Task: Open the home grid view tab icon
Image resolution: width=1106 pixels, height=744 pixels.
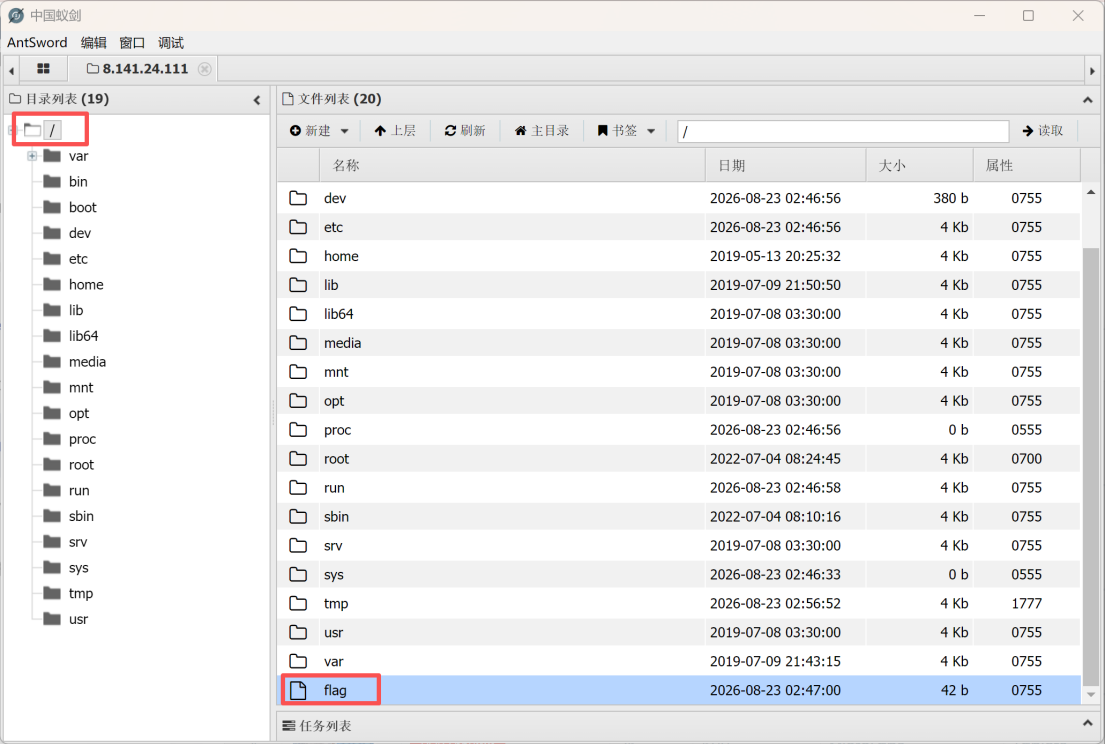Action: point(43,68)
